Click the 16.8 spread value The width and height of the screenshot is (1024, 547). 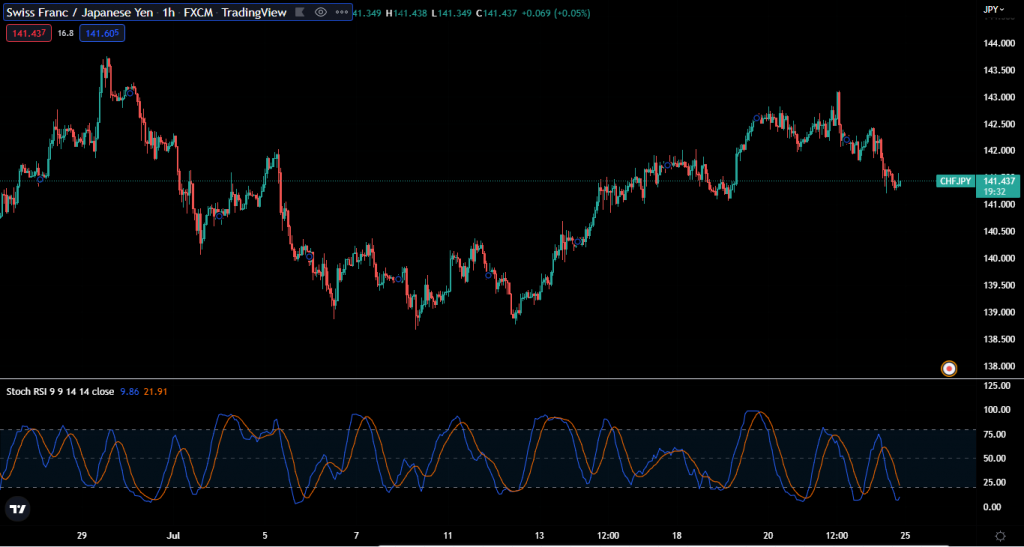pos(66,33)
